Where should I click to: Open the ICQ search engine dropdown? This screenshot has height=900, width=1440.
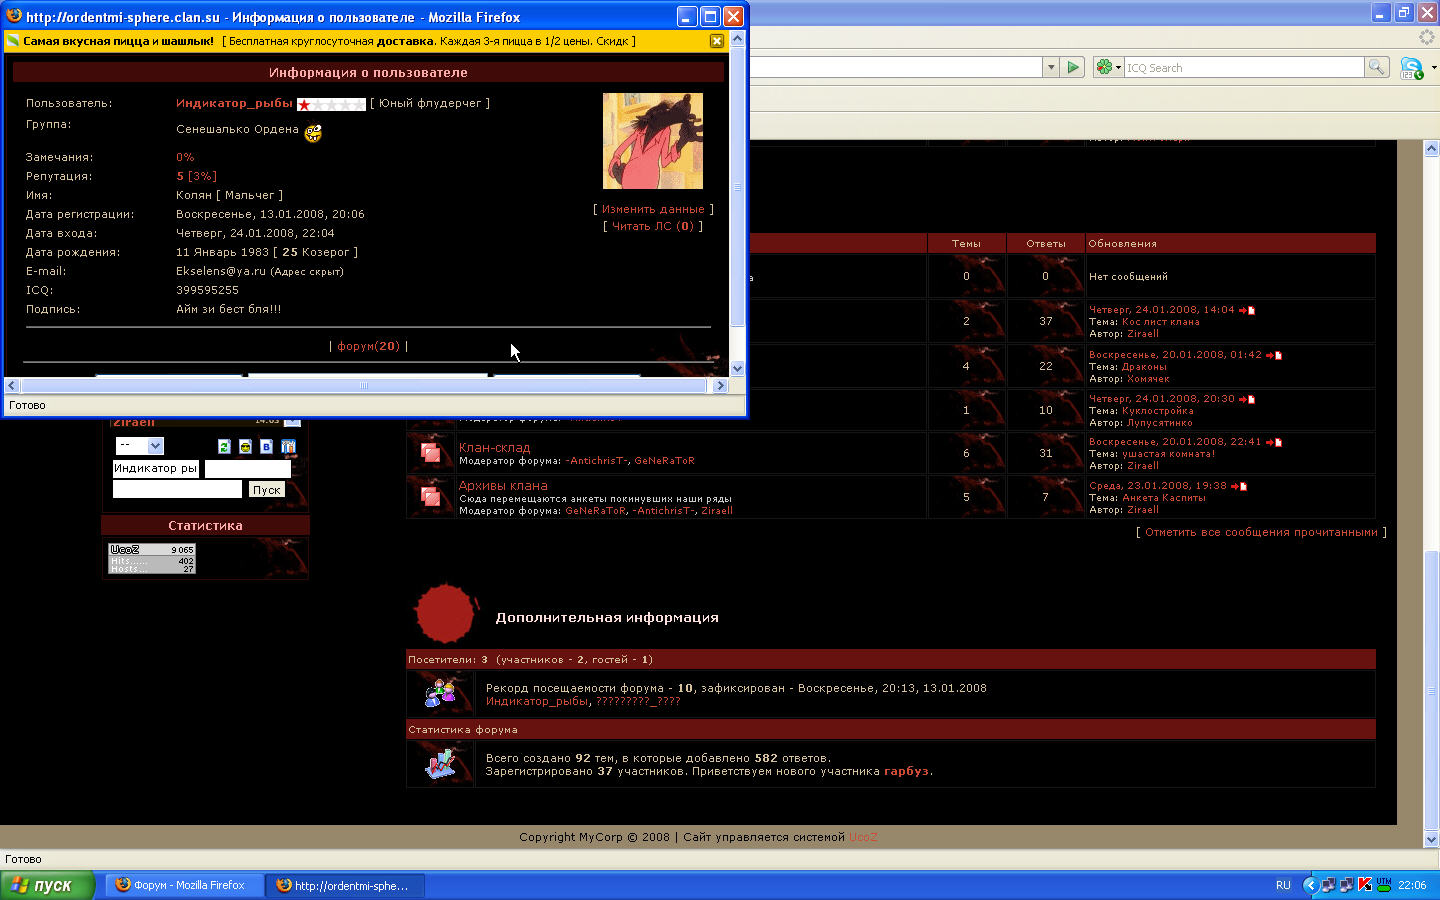(1108, 67)
